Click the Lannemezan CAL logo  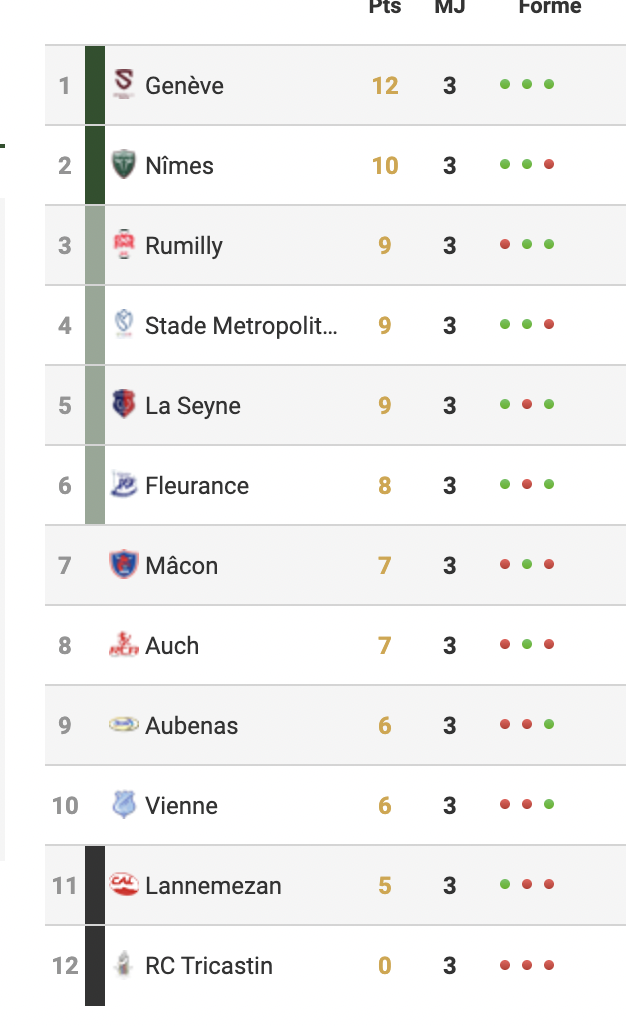click(124, 884)
